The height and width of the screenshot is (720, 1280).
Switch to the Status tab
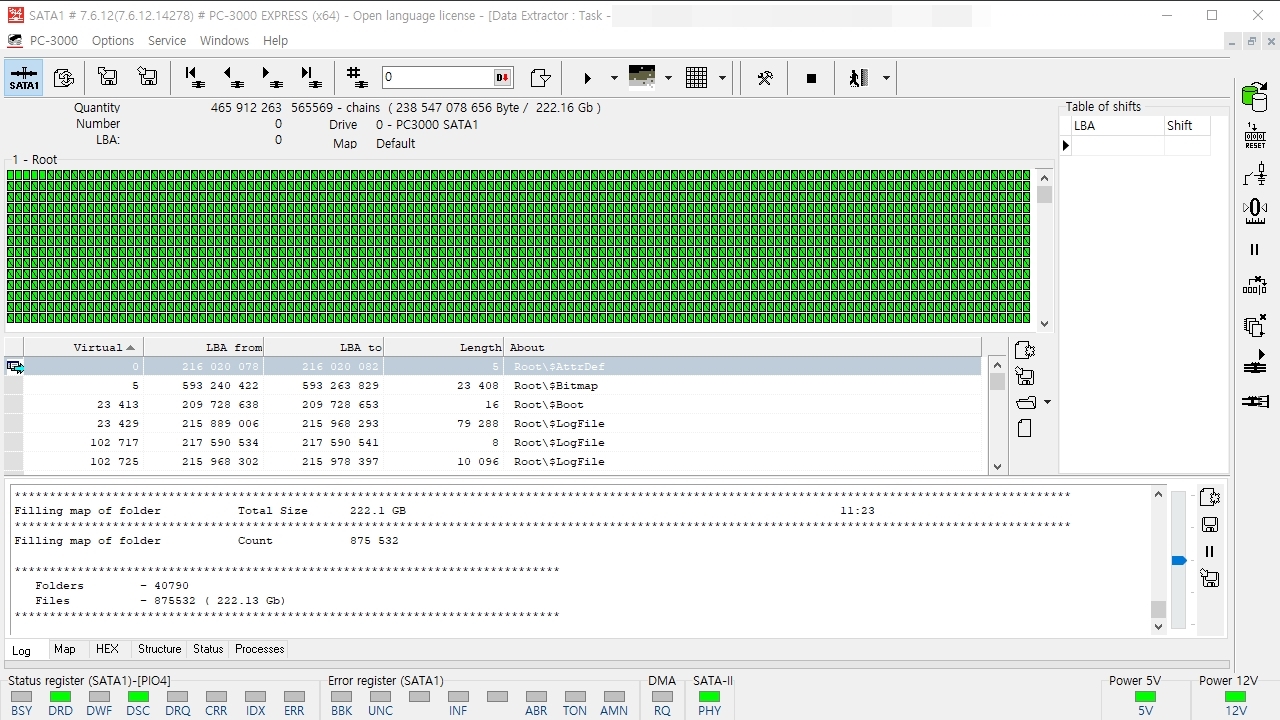(x=208, y=649)
